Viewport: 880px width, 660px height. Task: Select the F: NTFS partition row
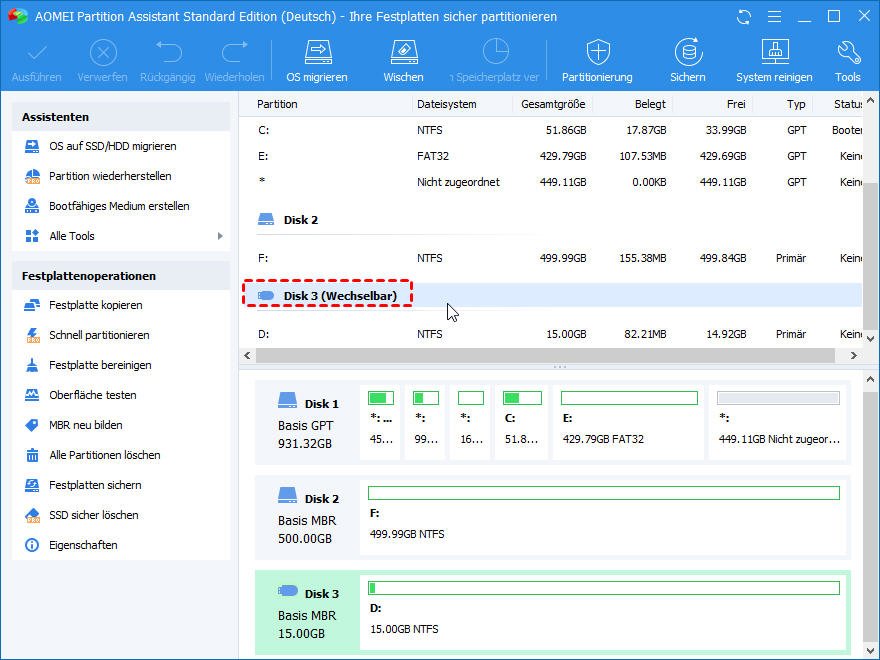(553, 258)
